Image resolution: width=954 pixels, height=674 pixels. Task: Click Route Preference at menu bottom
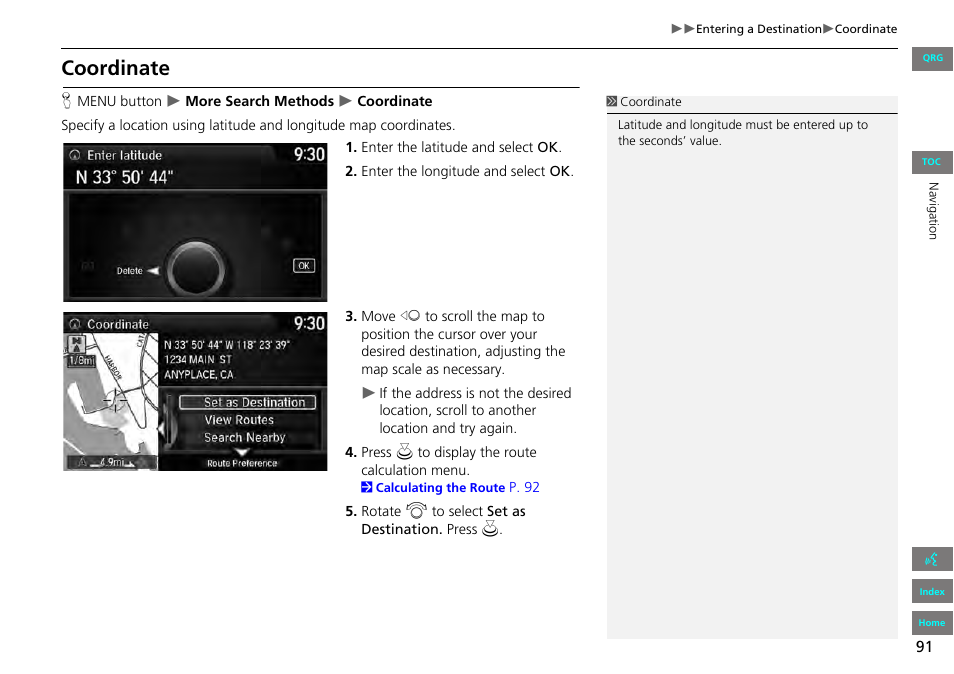click(x=242, y=464)
